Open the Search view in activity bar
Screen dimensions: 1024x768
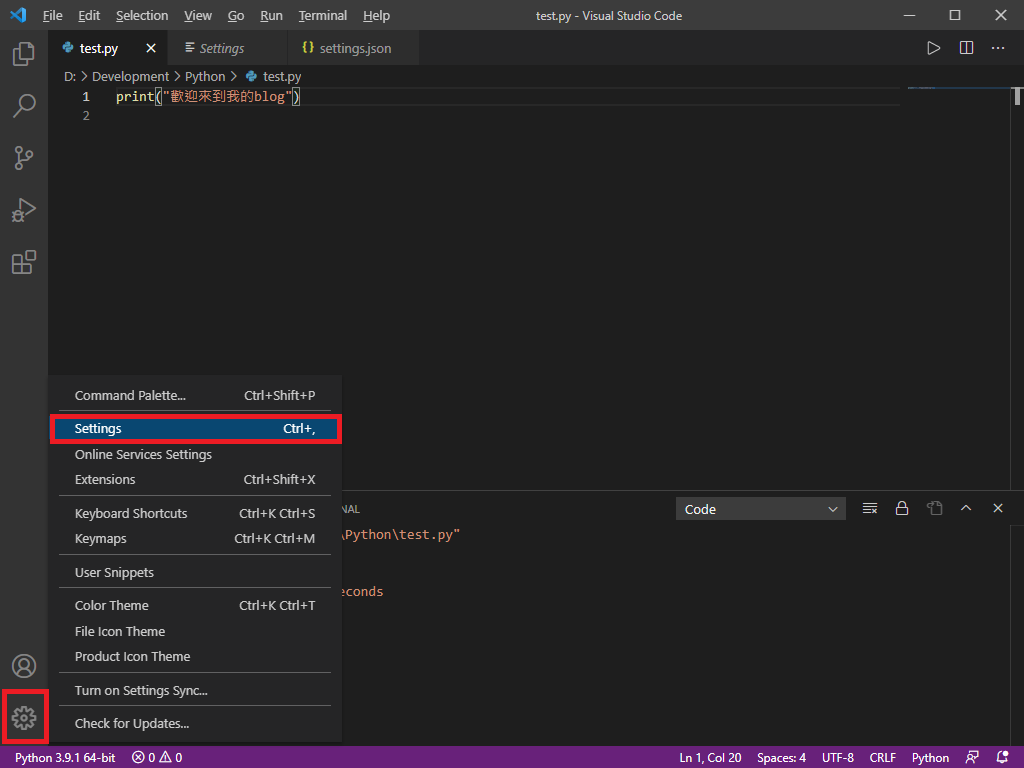coord(24,106)
